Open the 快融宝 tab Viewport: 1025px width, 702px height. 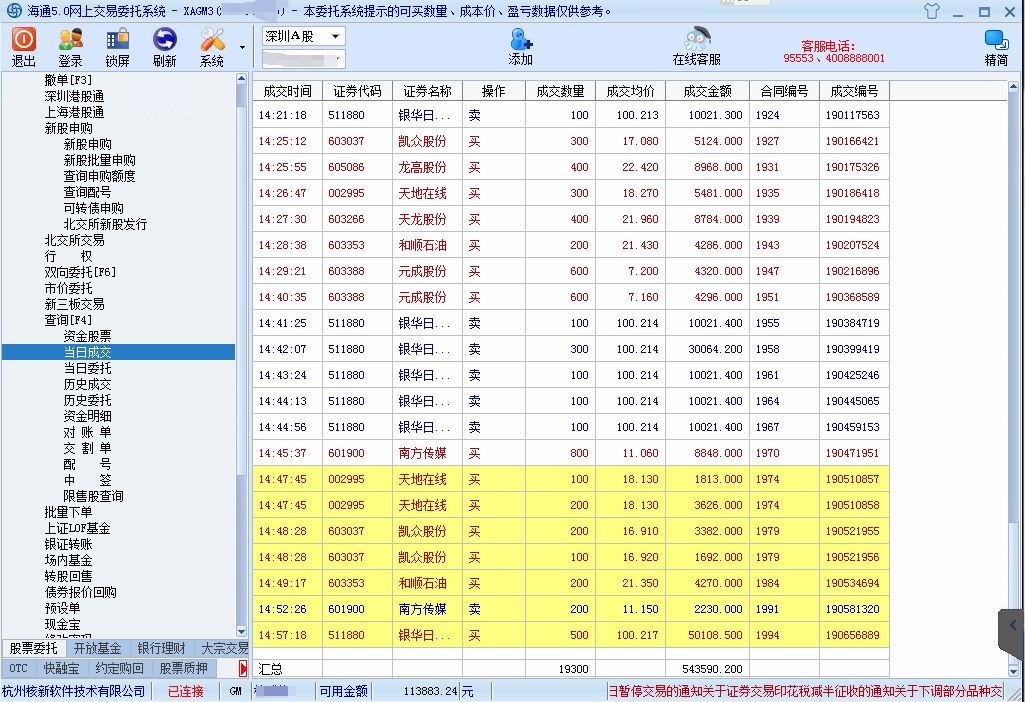(x=61, y=668)
